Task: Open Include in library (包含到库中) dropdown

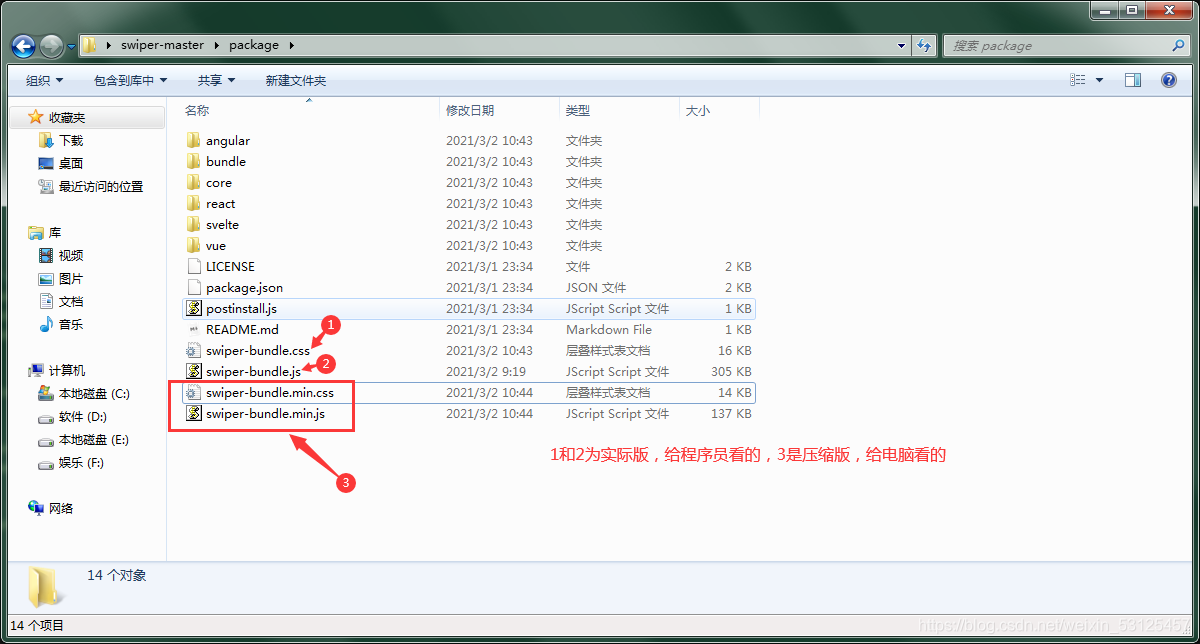Action: [x=131, y=80]
